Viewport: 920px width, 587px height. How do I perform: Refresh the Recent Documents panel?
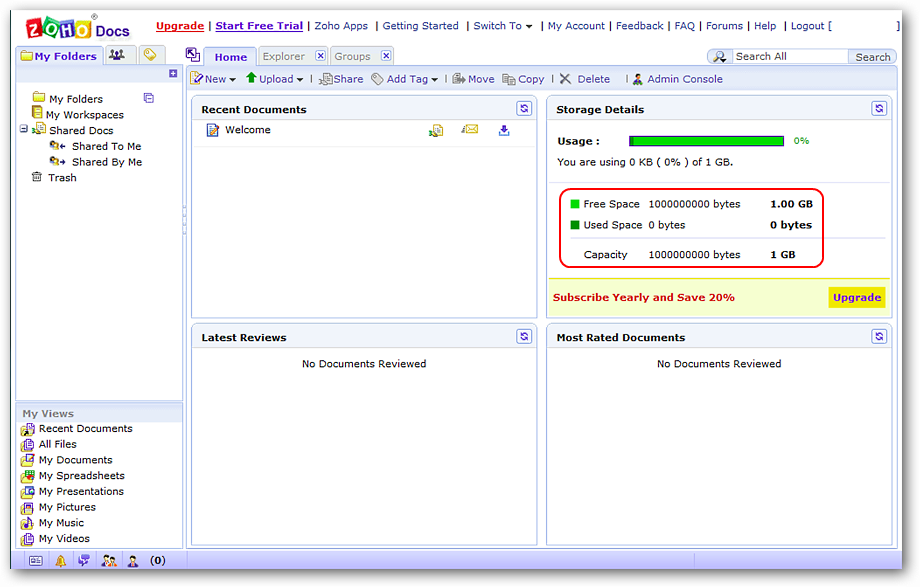(x=524, y=109)
